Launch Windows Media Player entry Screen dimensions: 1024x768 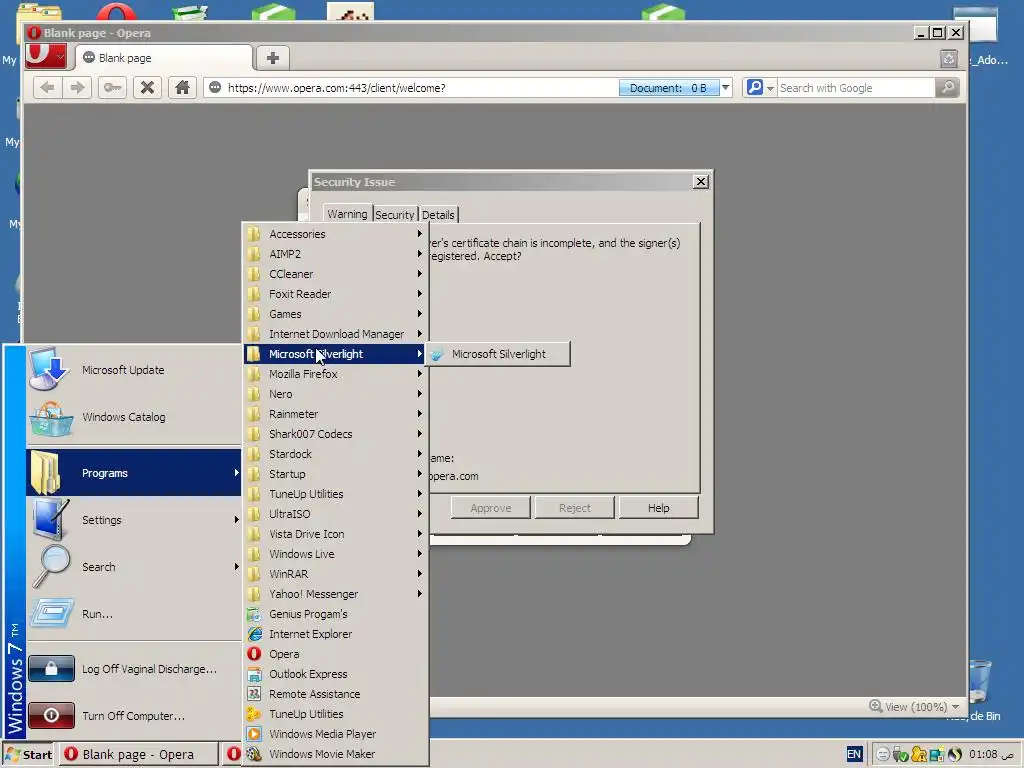tap(336, 734)
